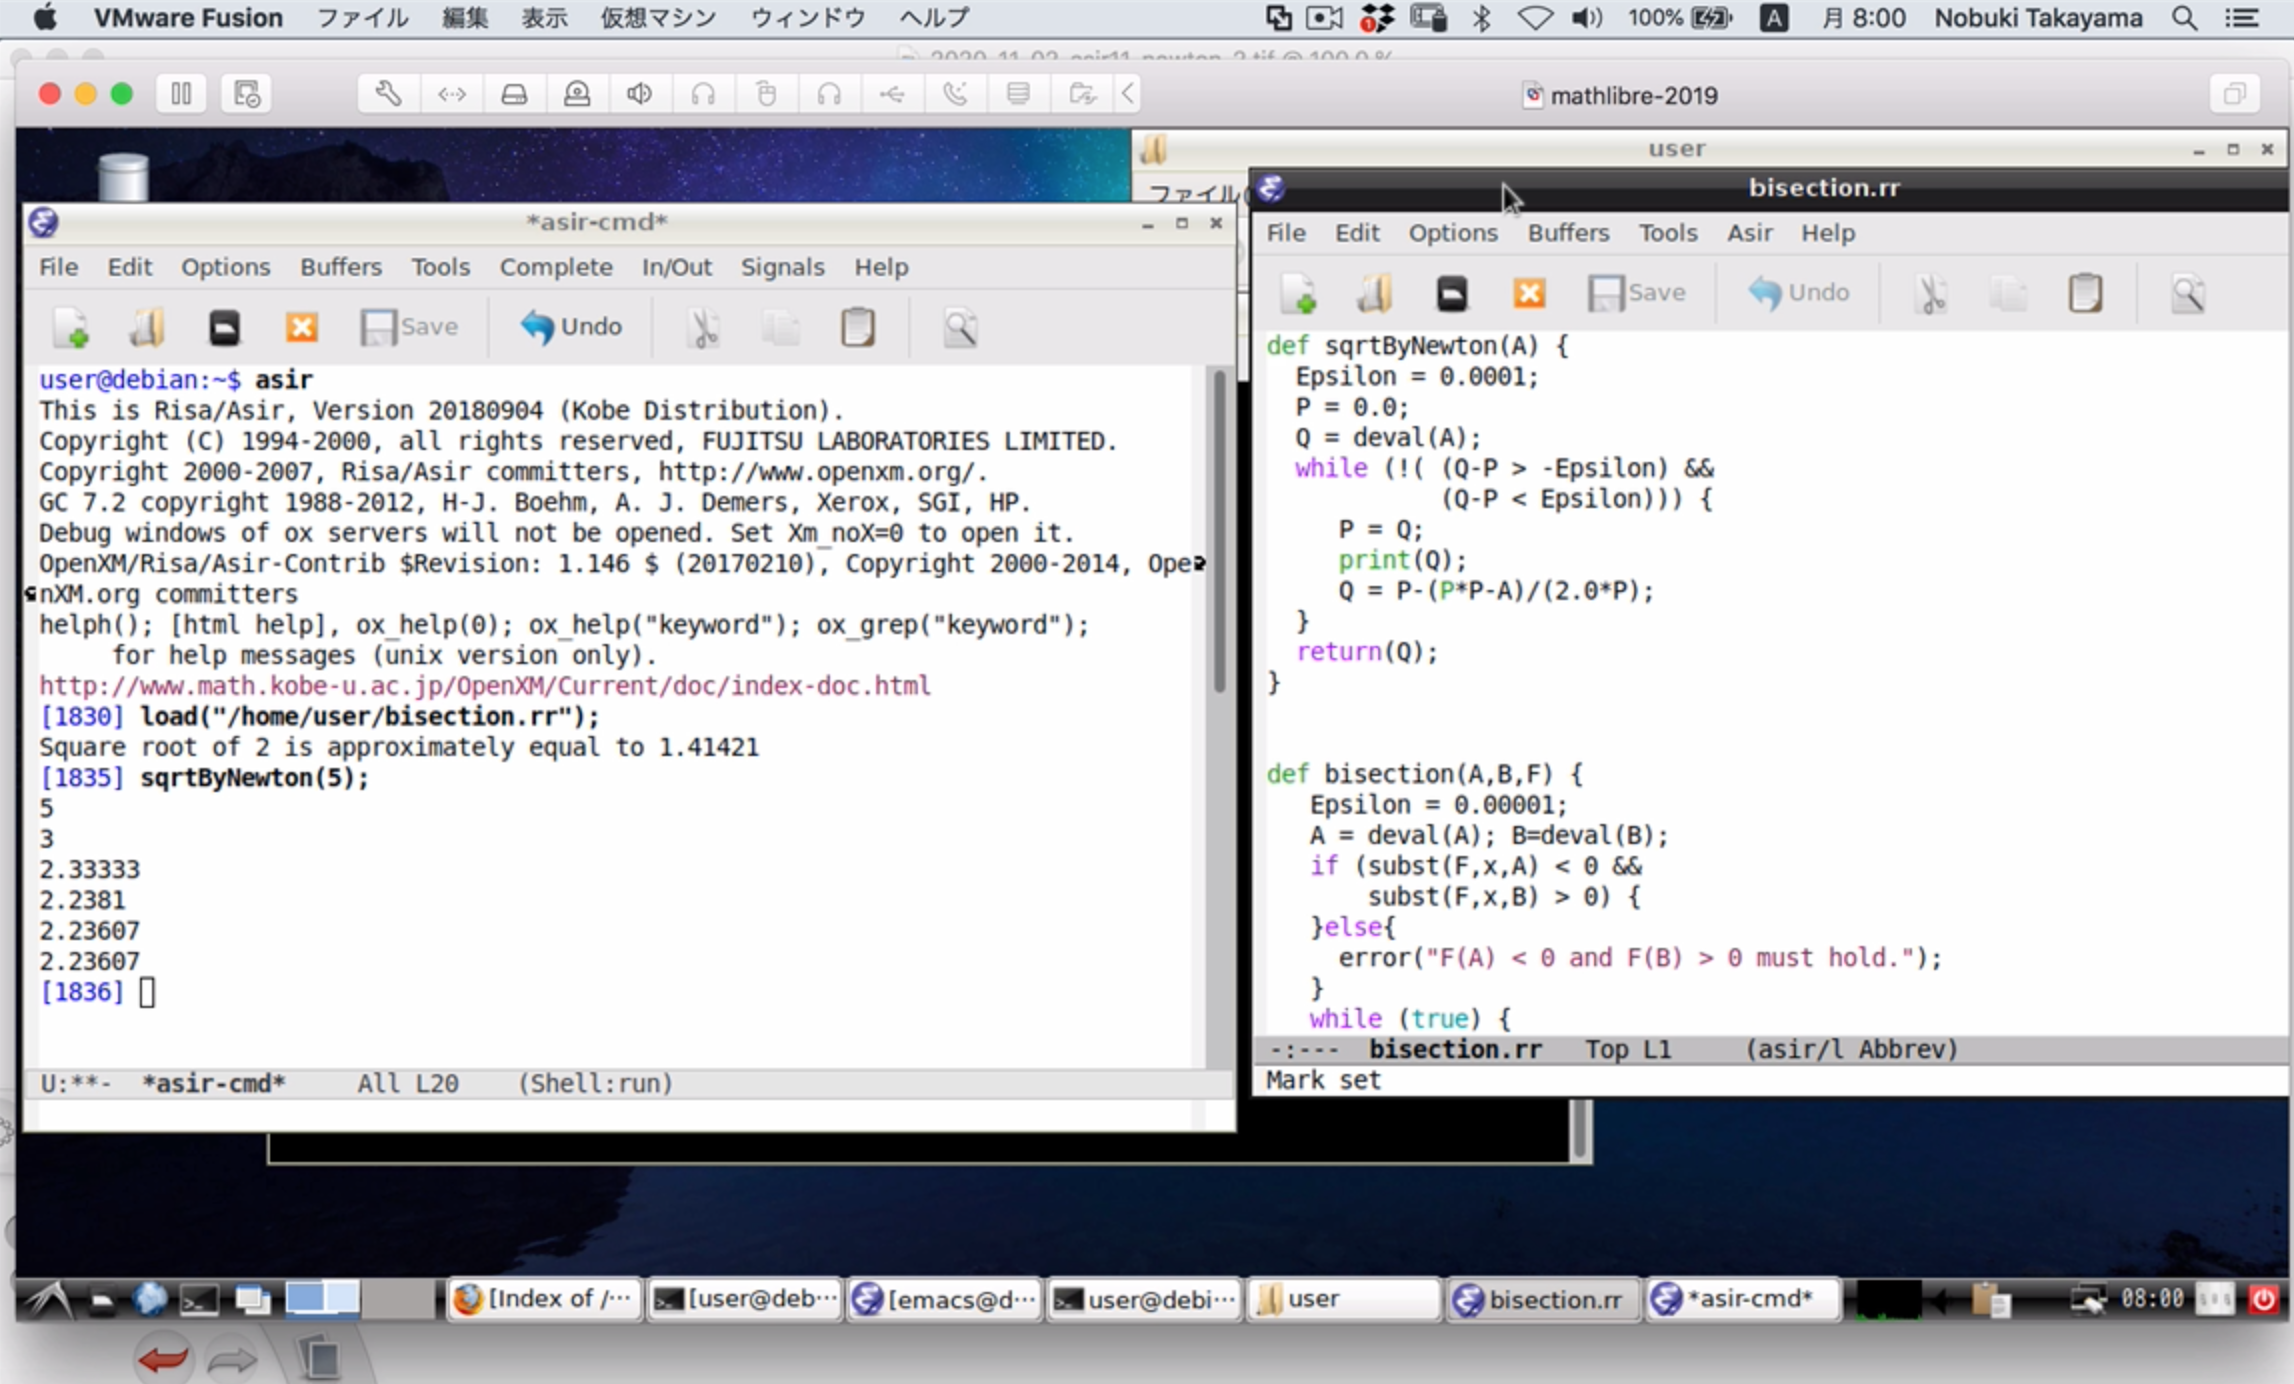Open Tools menu in bisection.rr window

1668,233
